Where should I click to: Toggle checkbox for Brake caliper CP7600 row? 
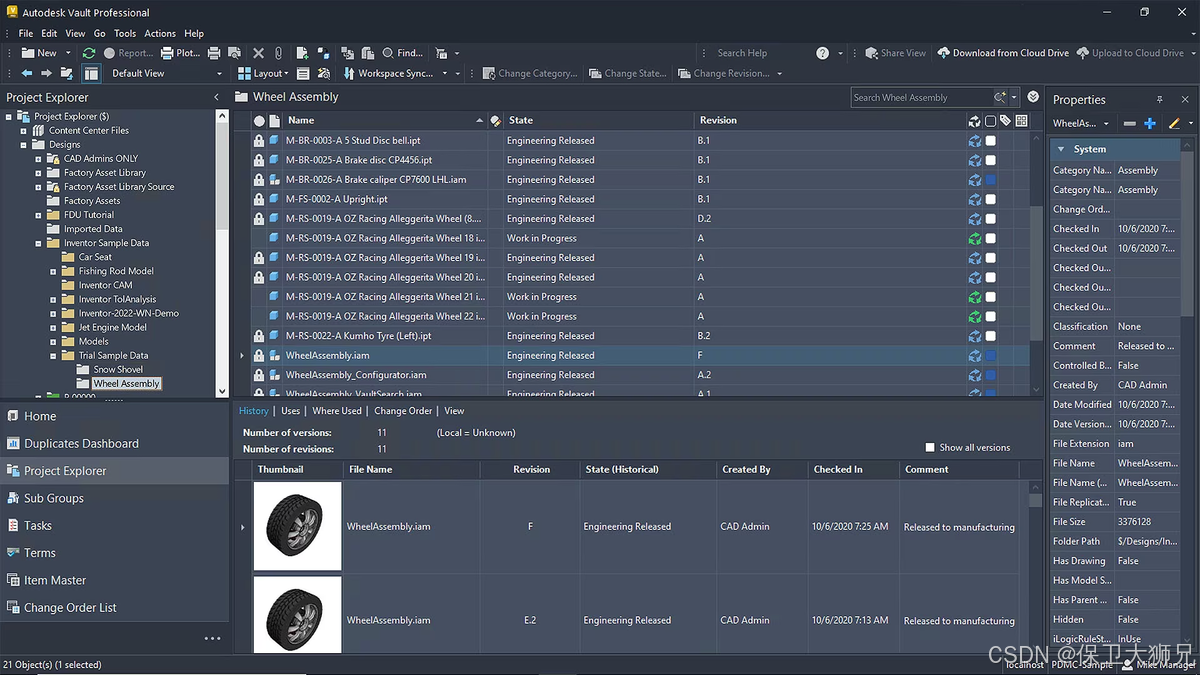click(x=990, y=180)
